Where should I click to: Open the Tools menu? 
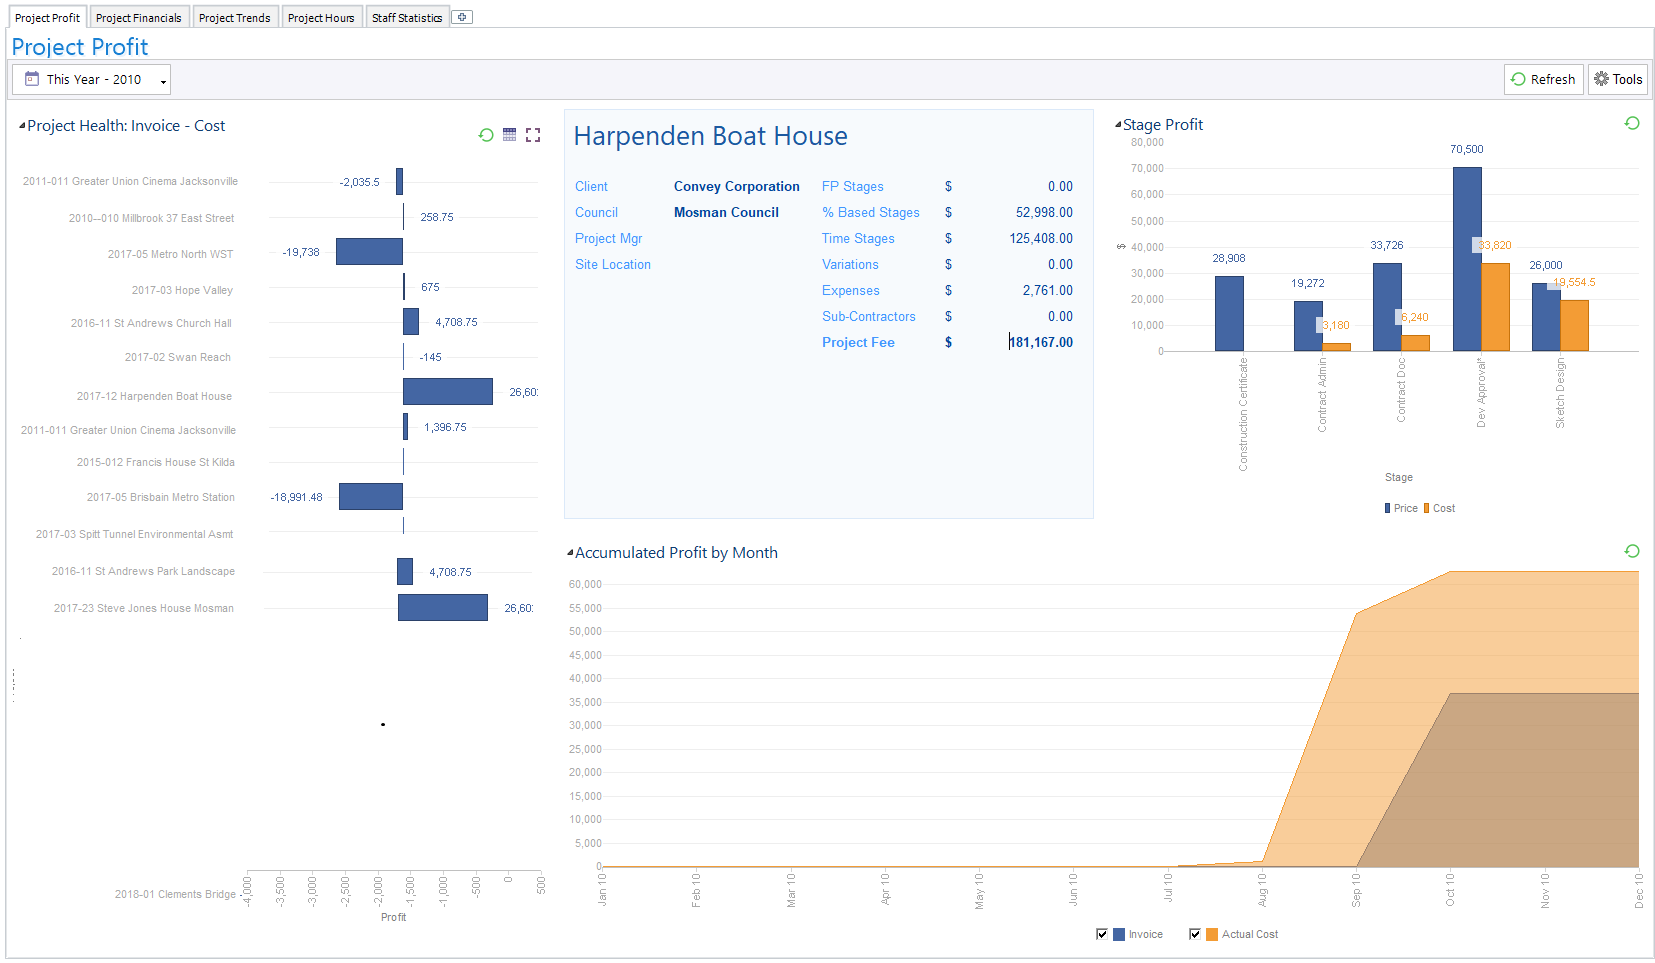[1617, 79]
